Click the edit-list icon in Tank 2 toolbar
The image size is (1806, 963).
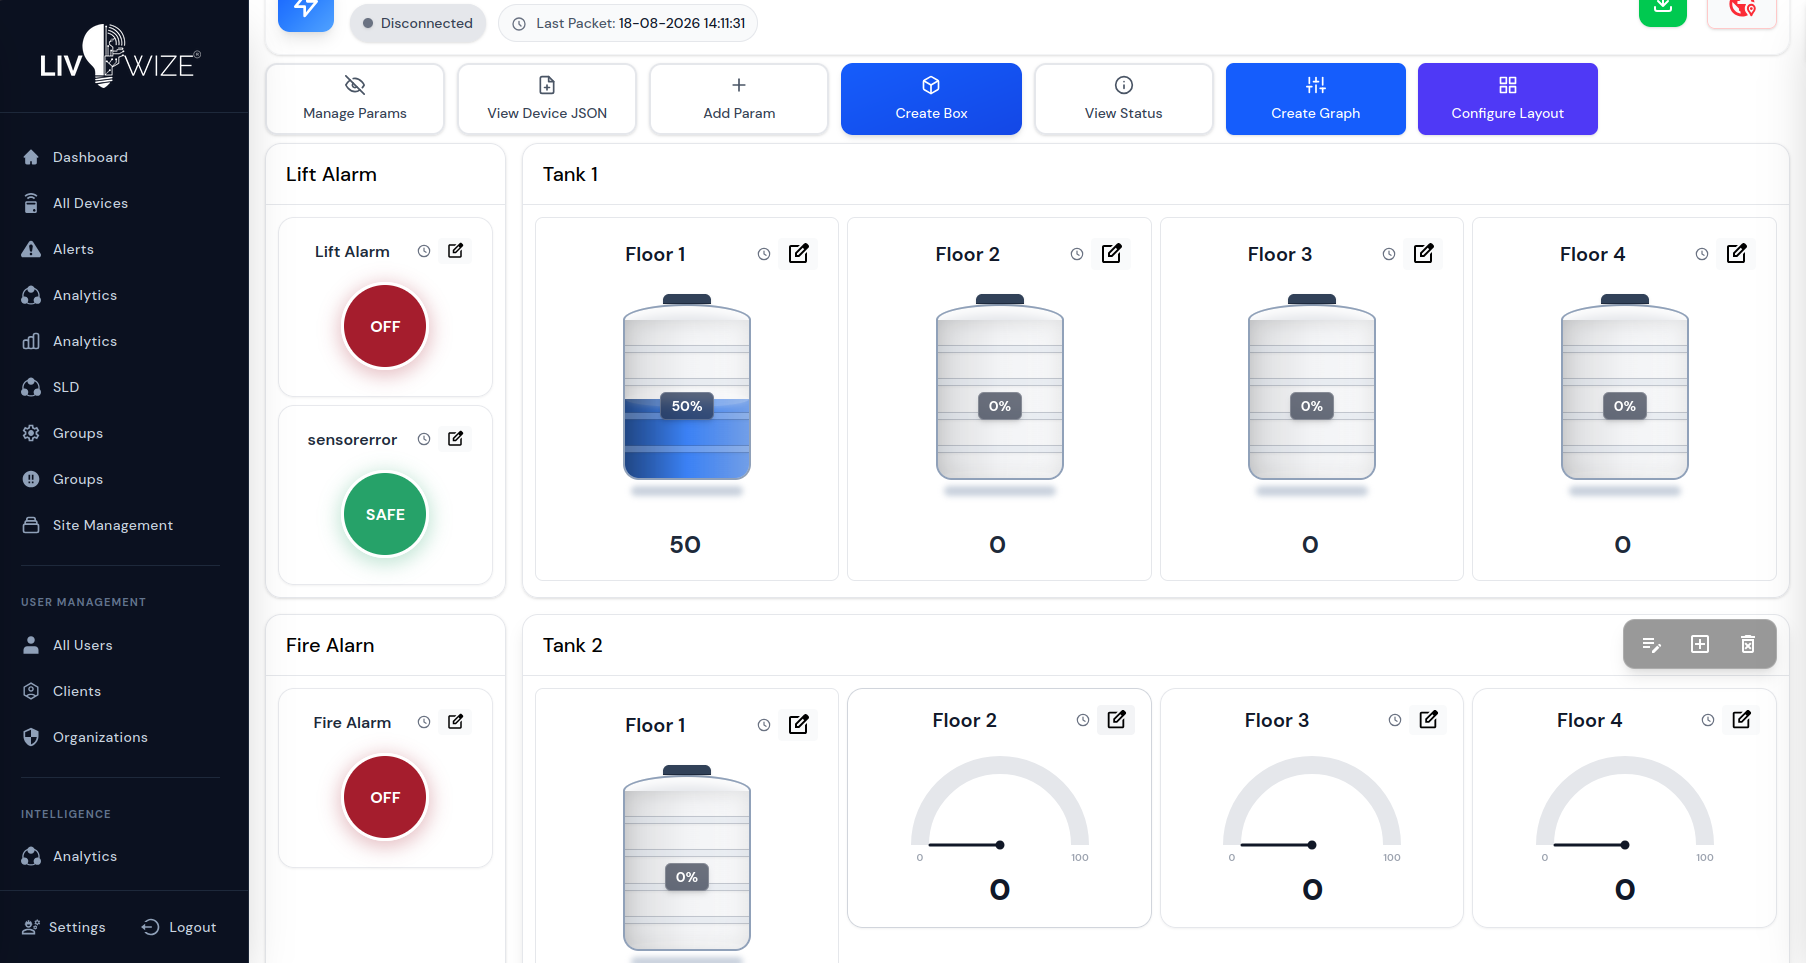[x=1652, y=645]
